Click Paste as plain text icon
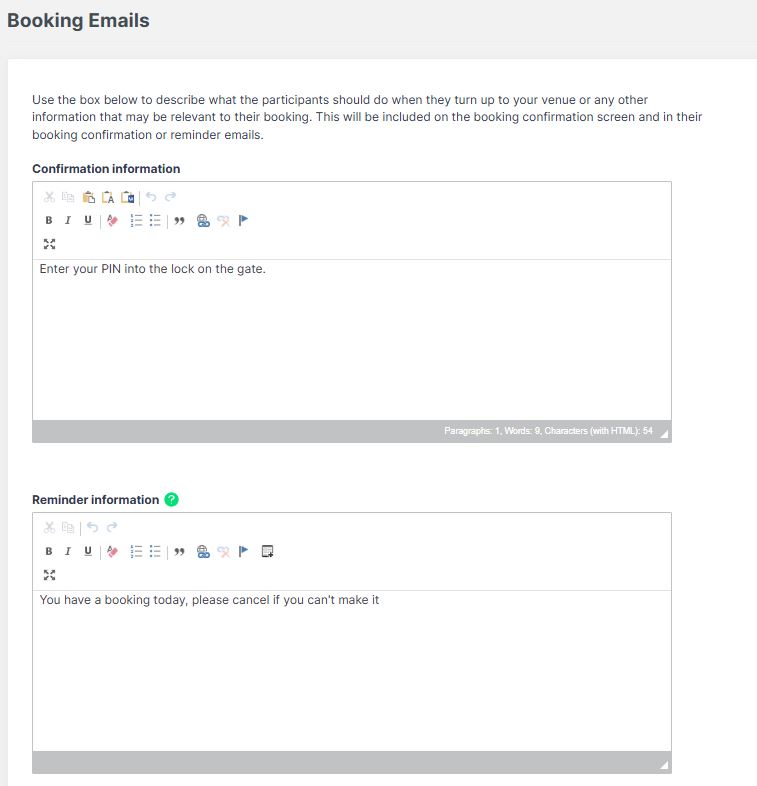 [108, 197]
